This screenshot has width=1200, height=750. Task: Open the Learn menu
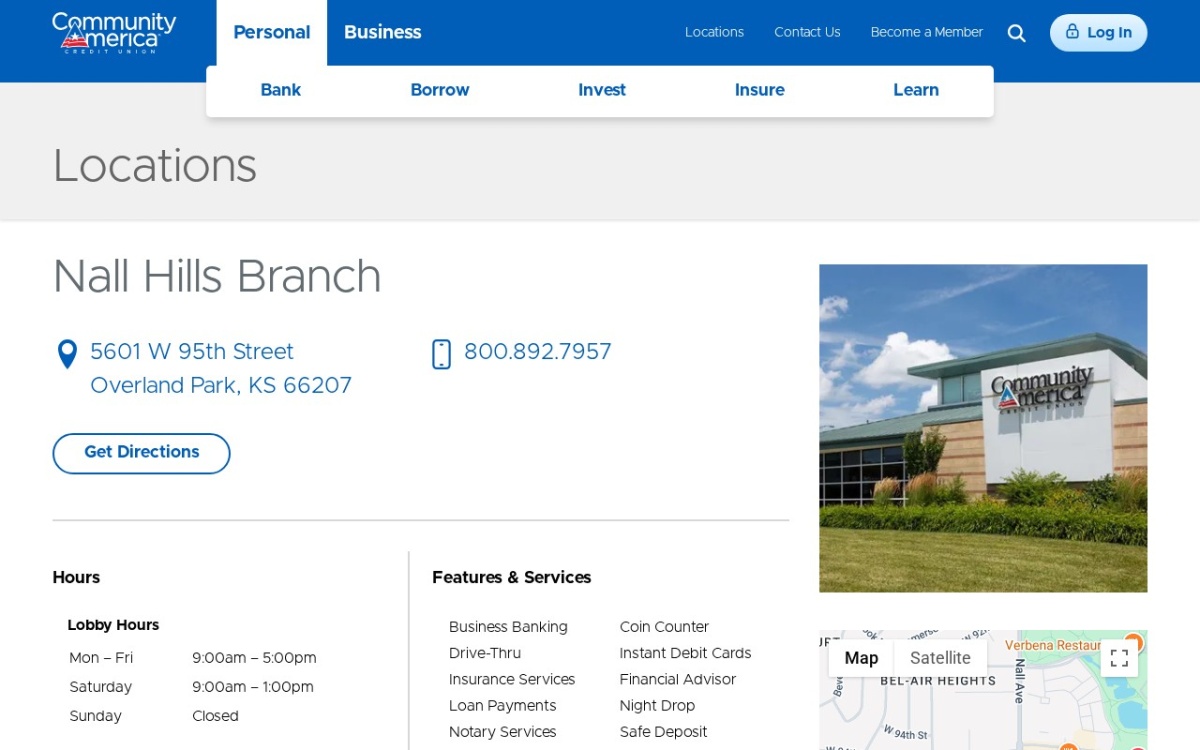916,90
